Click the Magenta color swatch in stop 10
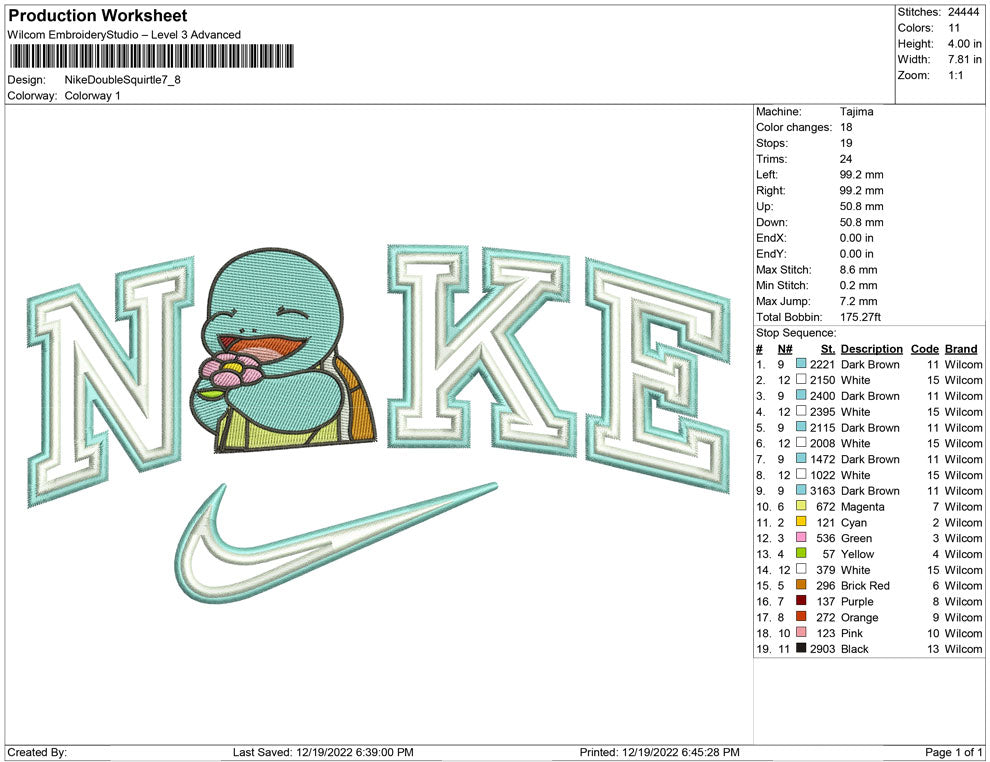Screen dimensions: 990x762 tap(801, 506)
